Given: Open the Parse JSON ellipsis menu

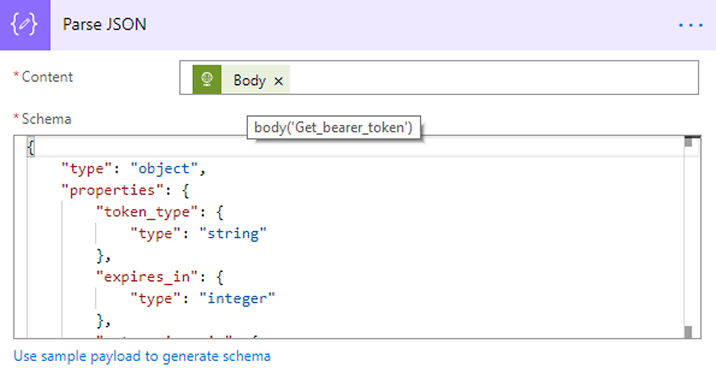Looking at the screenshot, I should 690,25.
